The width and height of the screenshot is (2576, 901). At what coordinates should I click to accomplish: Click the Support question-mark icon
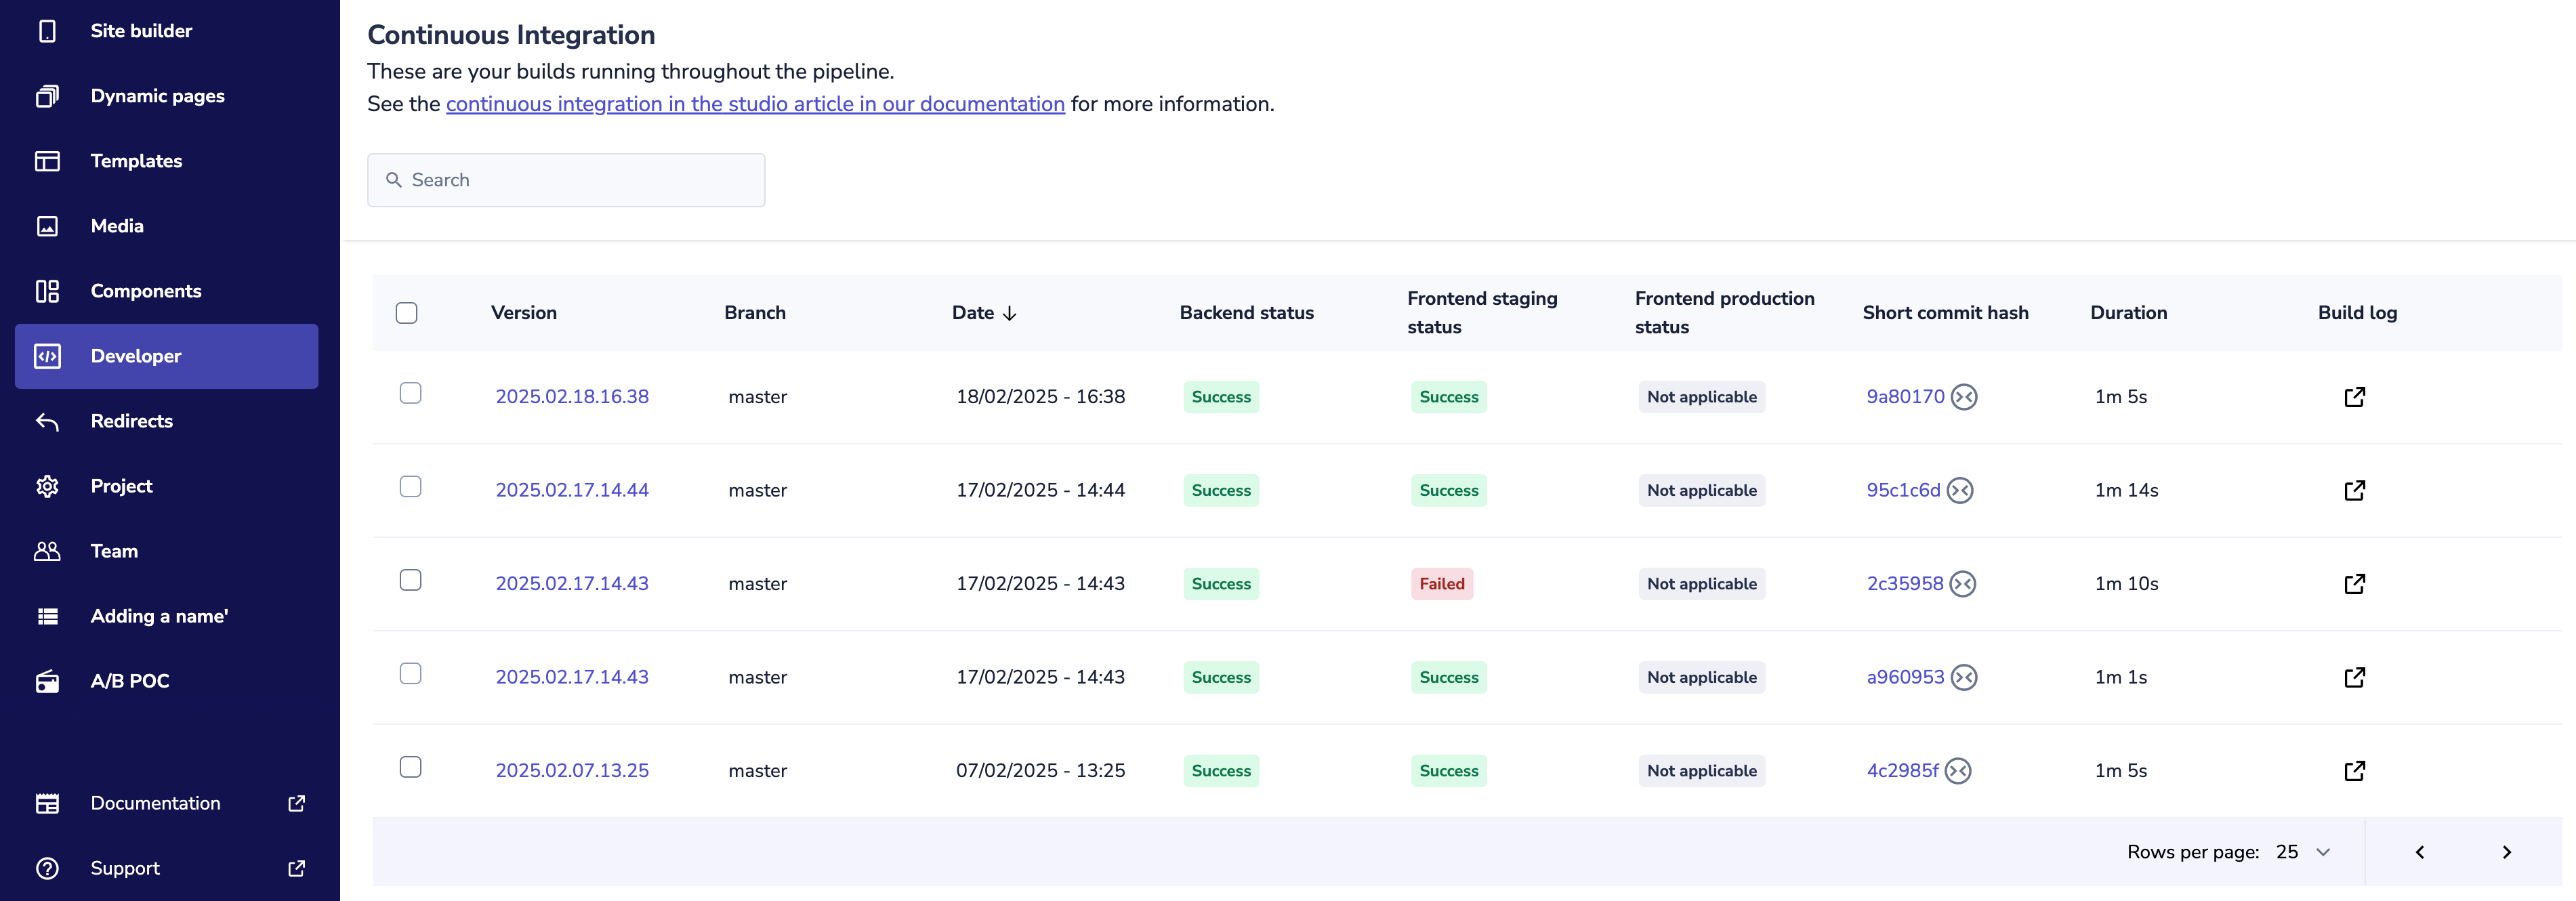[47, 868]
